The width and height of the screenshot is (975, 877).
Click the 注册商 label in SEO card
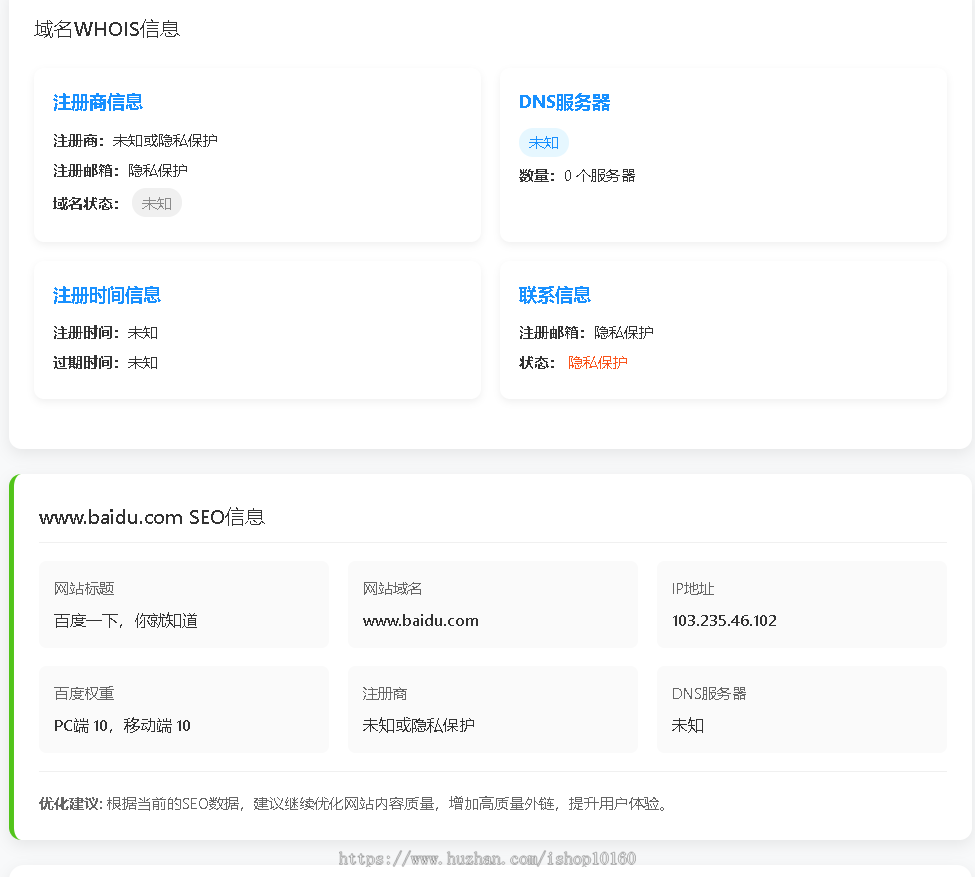385,694
